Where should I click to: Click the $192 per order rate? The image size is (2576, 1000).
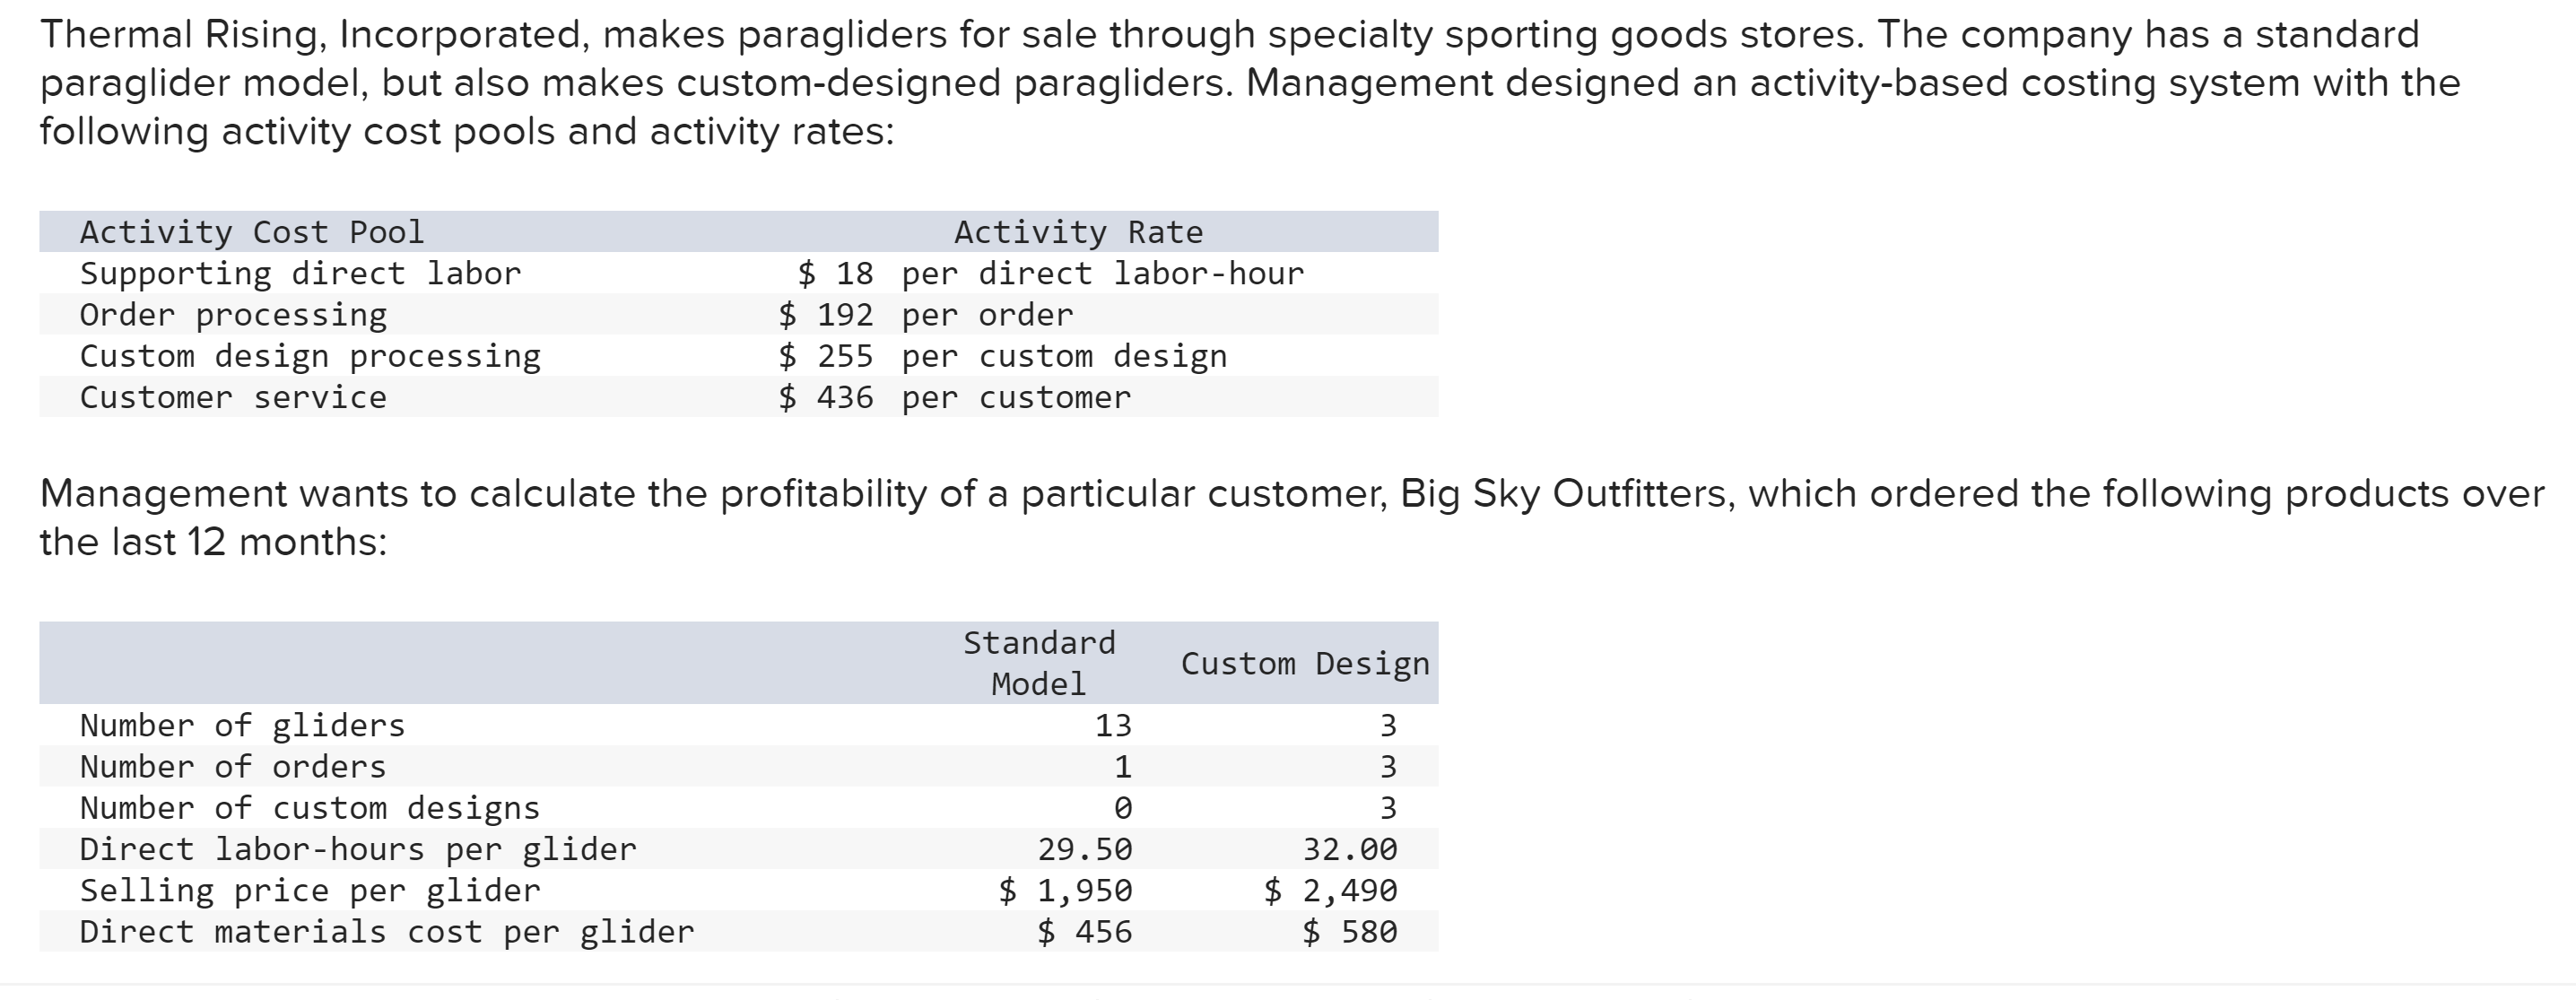click(926, 315)
